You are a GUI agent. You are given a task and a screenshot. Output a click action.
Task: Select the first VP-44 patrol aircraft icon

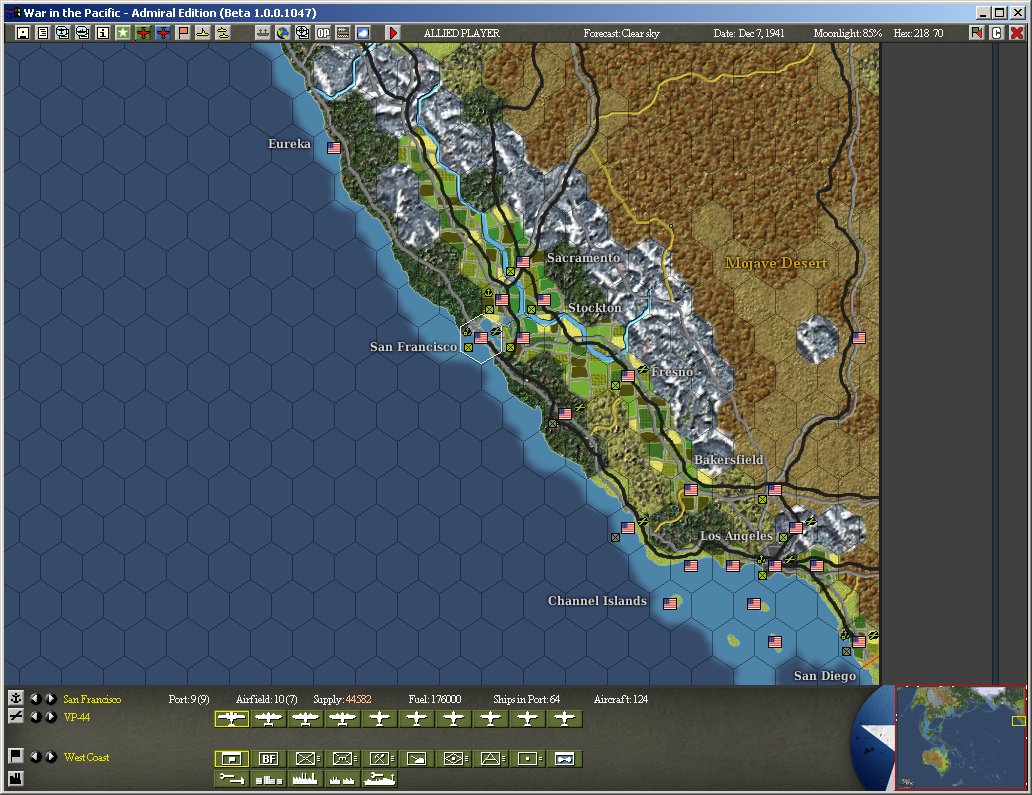point(232,719)
